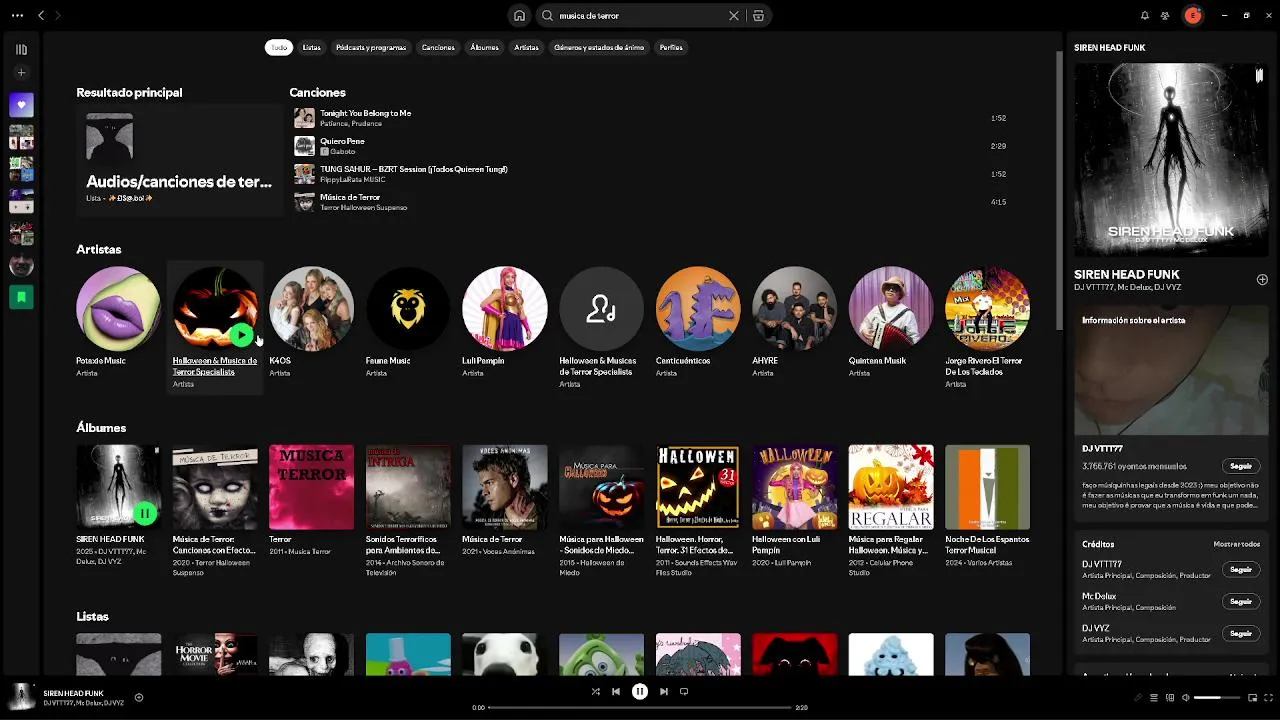Click main results vertical scrollbar
This screenshot has width=1280, height=720.
[1059, 190]
